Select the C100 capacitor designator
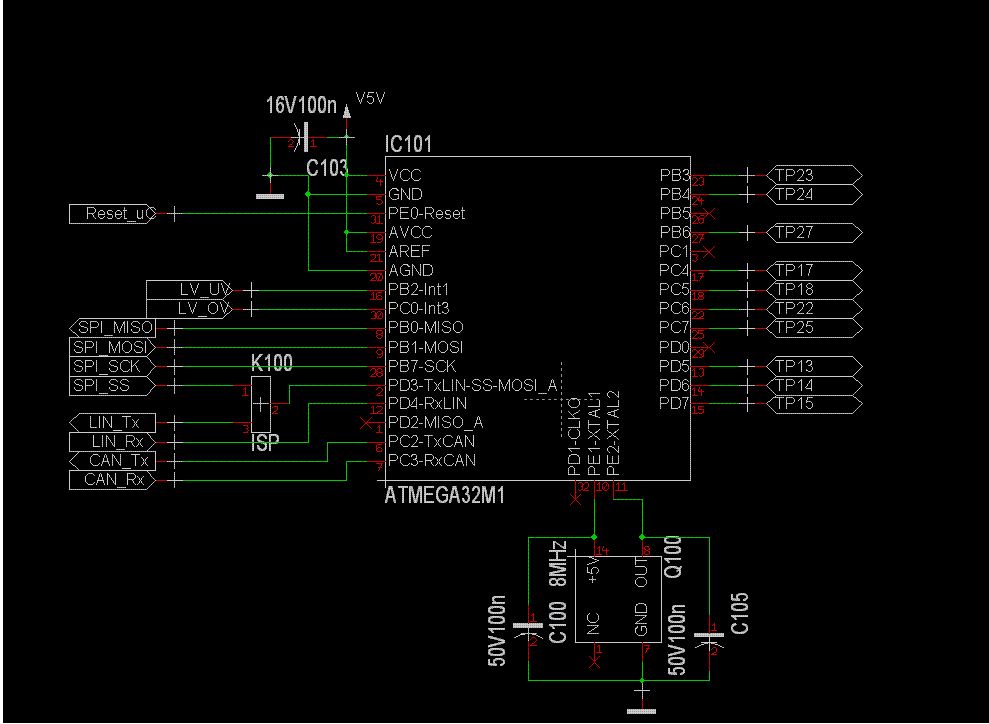Screen dimensions: 989x724 [558, 624]
